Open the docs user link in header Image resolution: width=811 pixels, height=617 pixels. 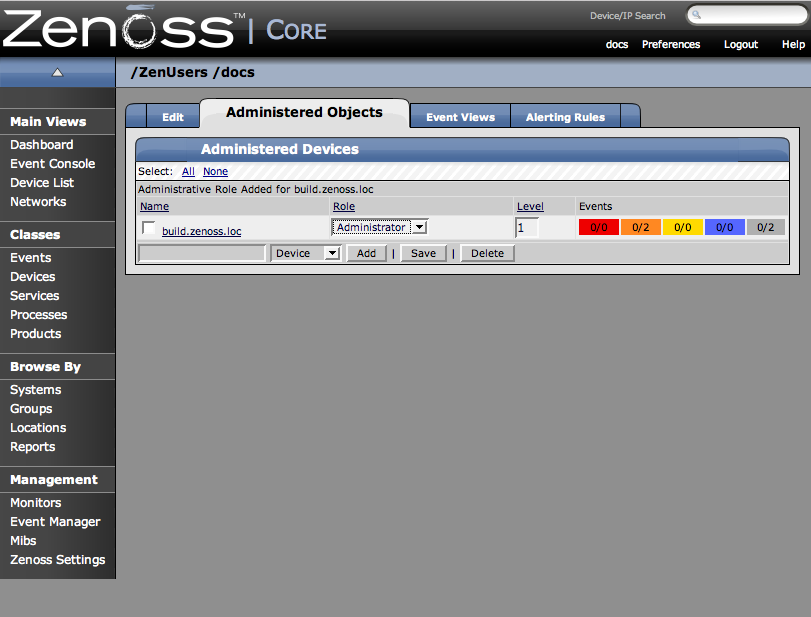(617, 44)
